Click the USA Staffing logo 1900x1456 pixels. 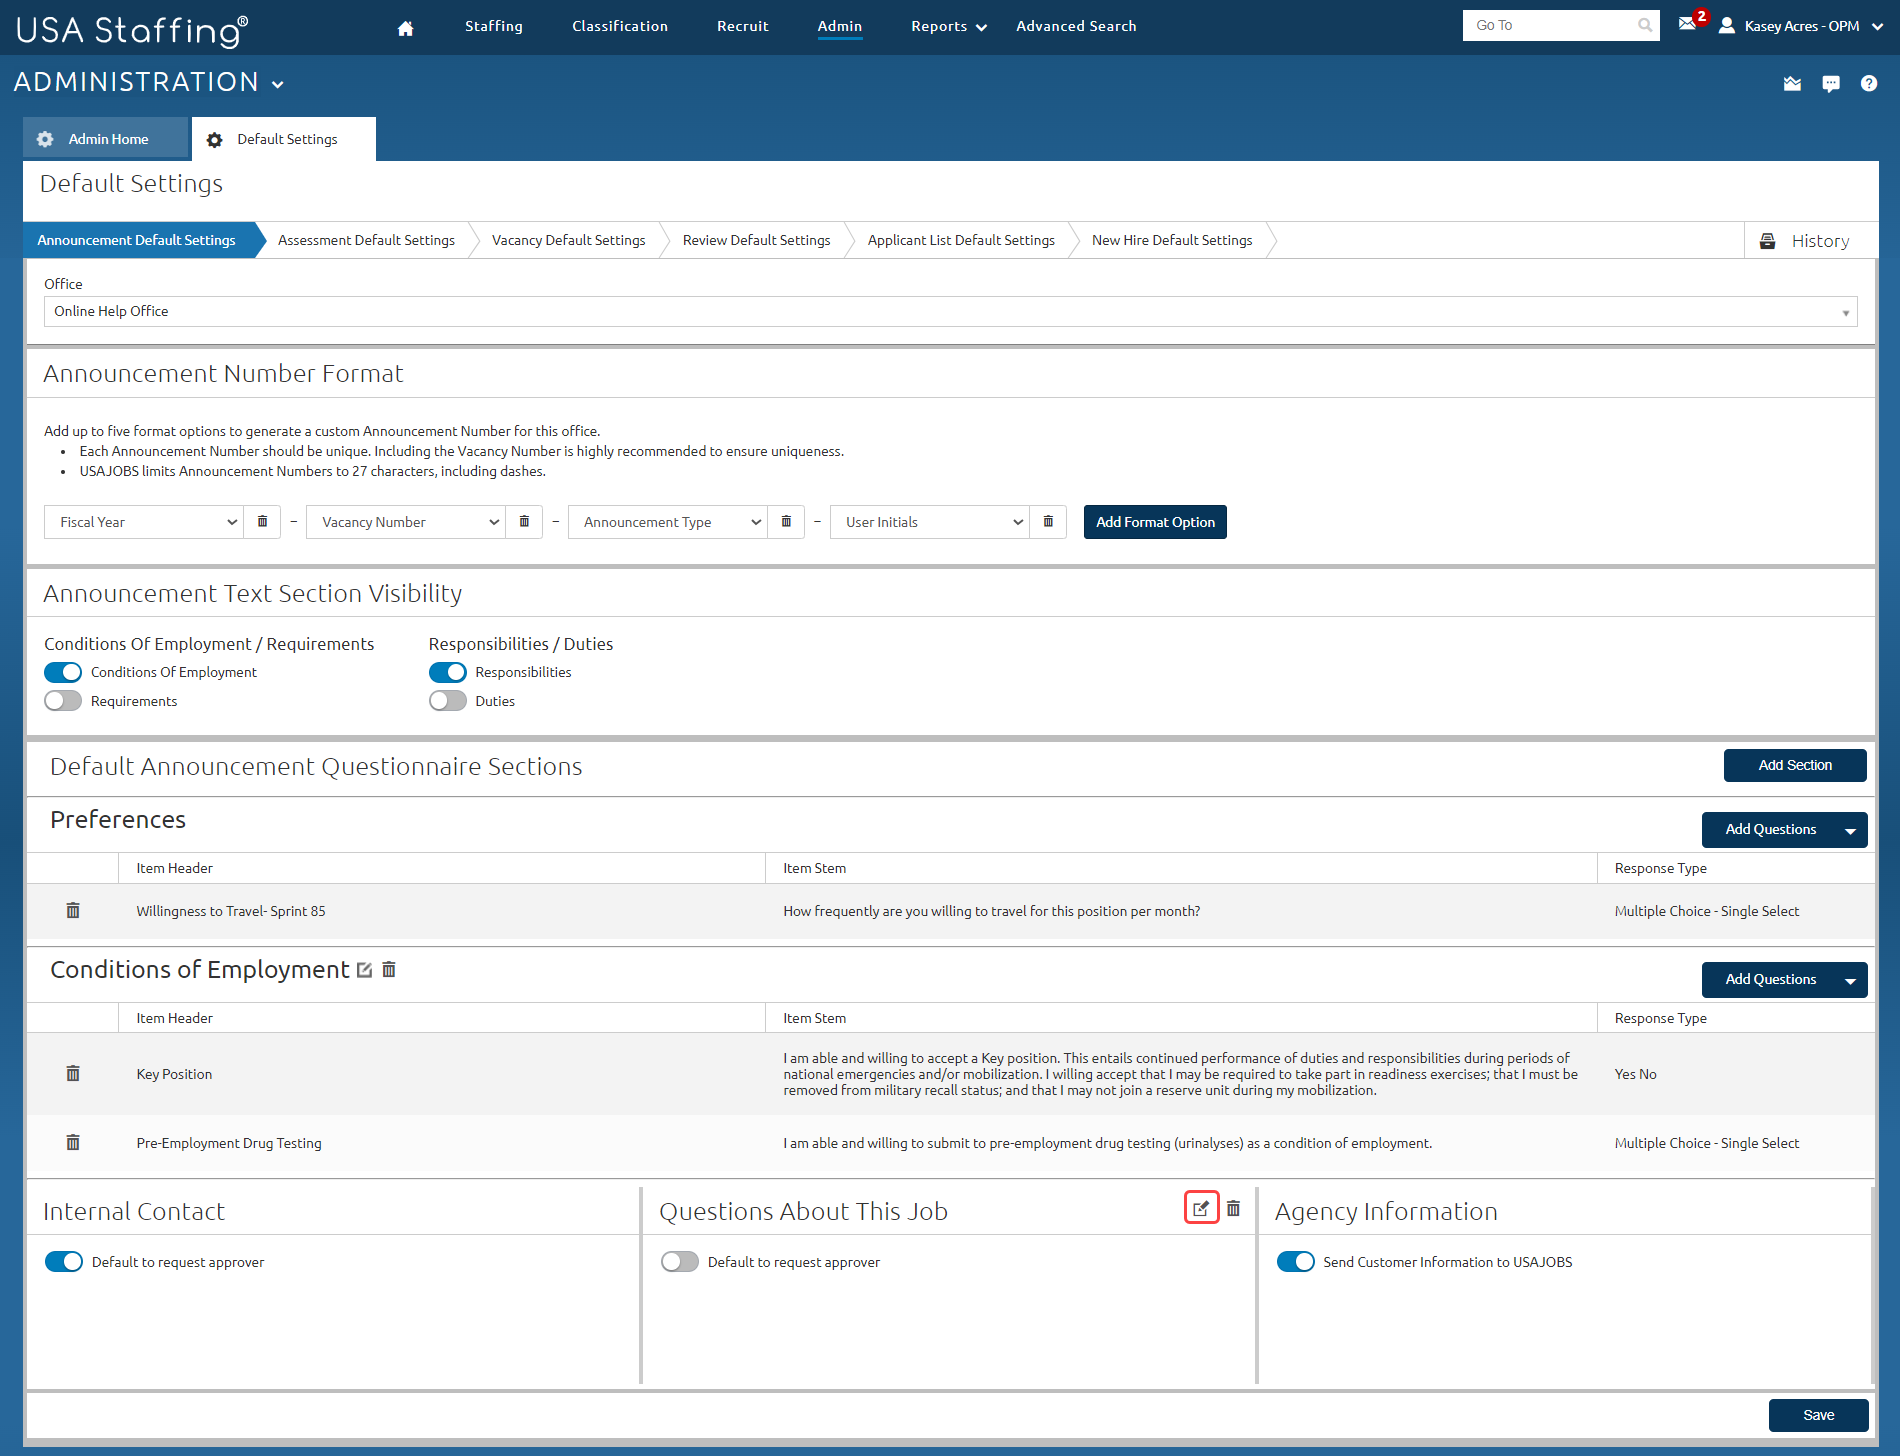[132, 31]
